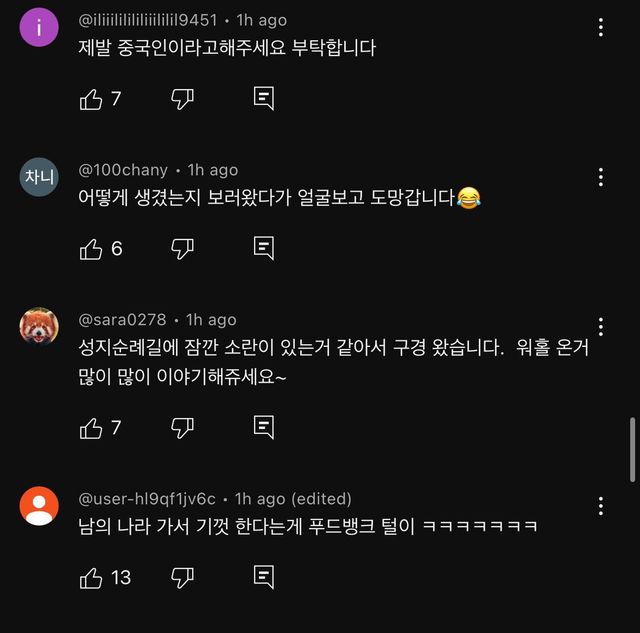The height and width of the screenshot is (633, 640).
Task: Open the @100chany username link
Action: (123, 170)
